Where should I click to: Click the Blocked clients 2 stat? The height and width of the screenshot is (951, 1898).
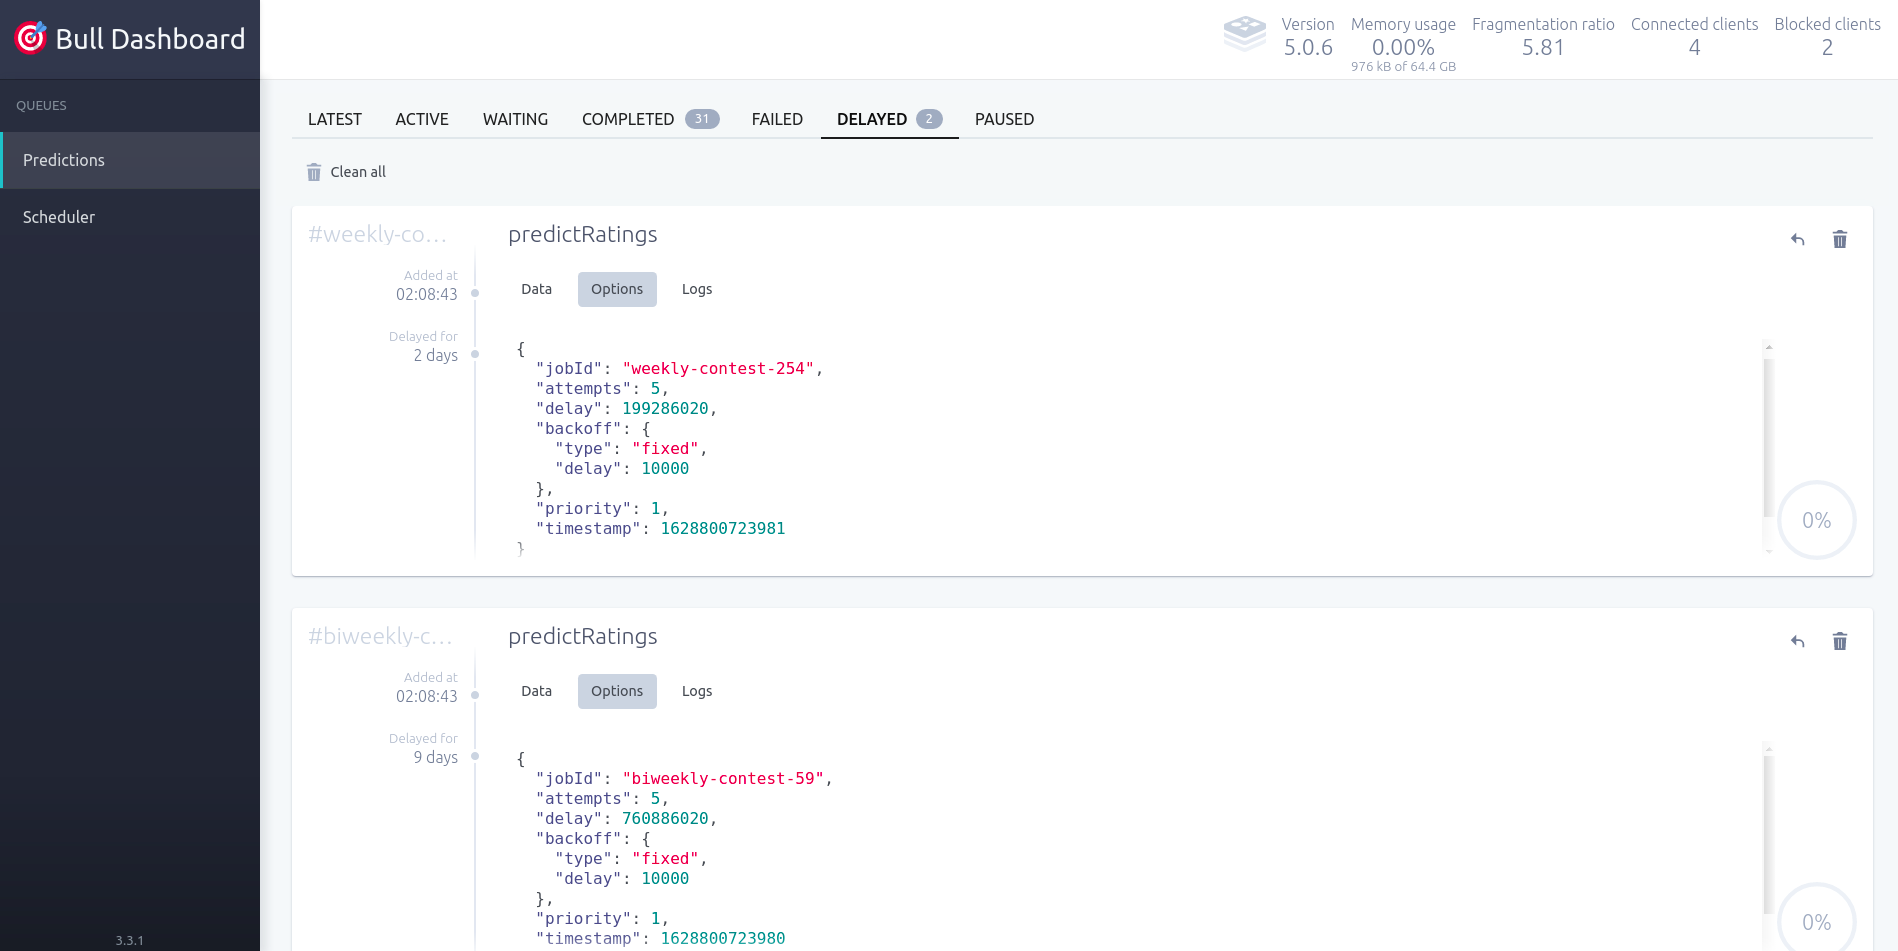click(1827, 37)
